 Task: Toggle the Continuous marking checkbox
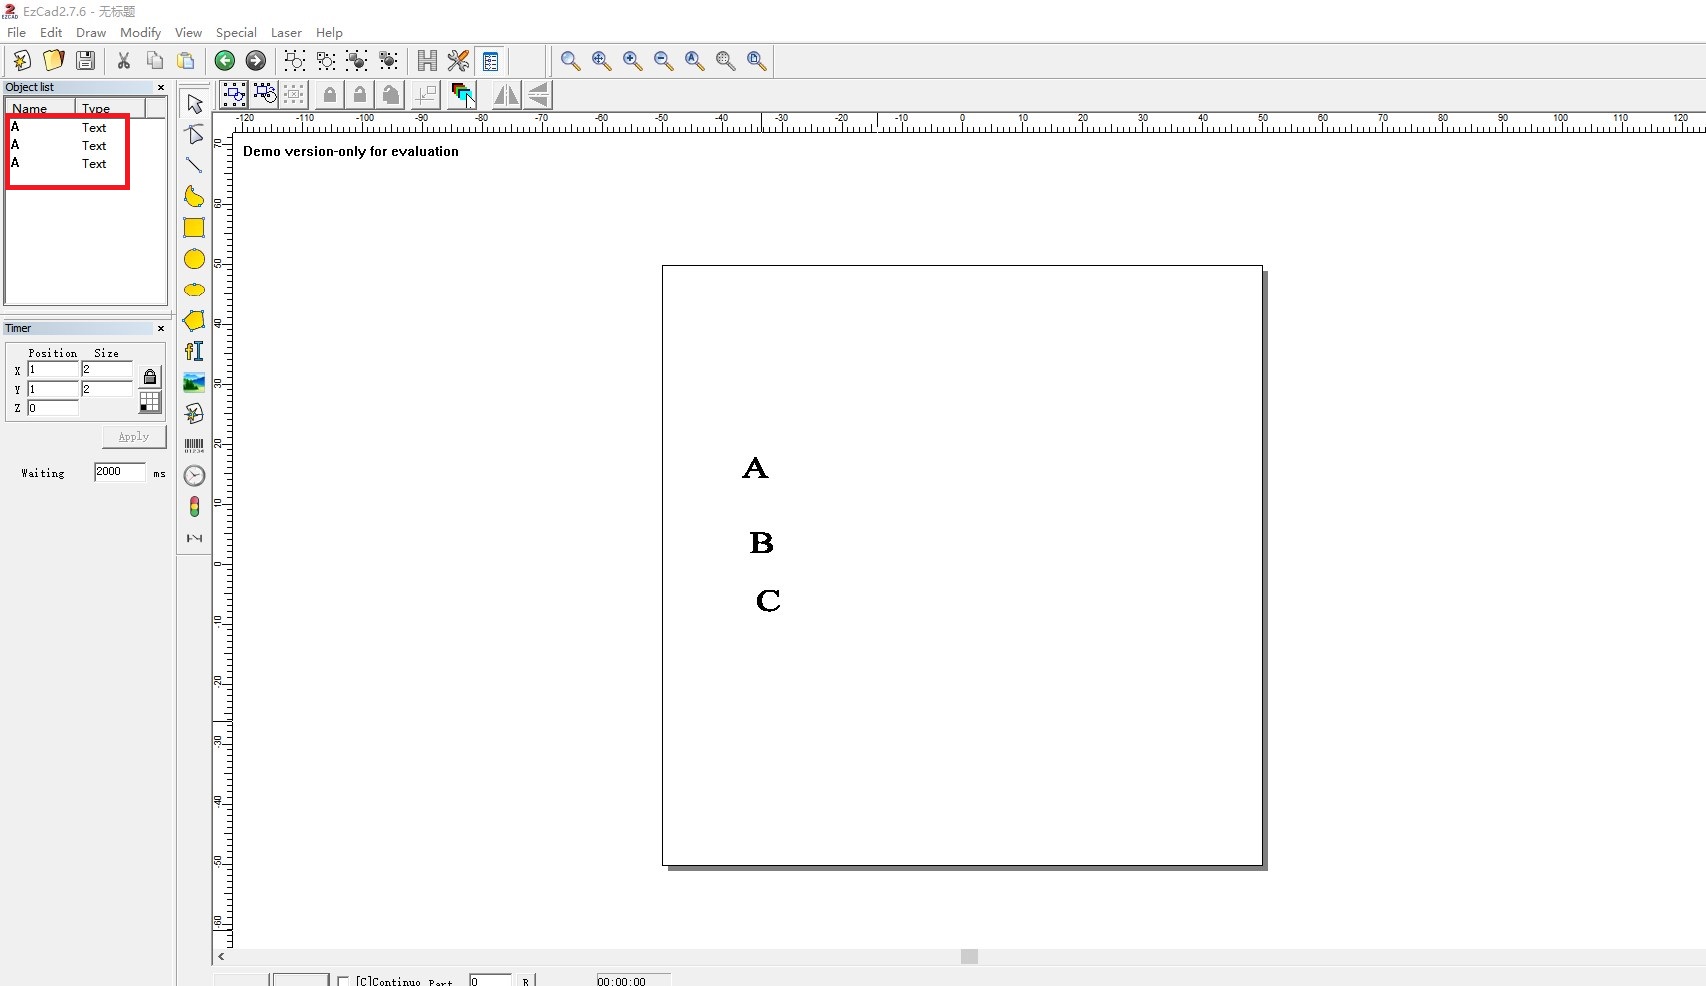[343, 981]
